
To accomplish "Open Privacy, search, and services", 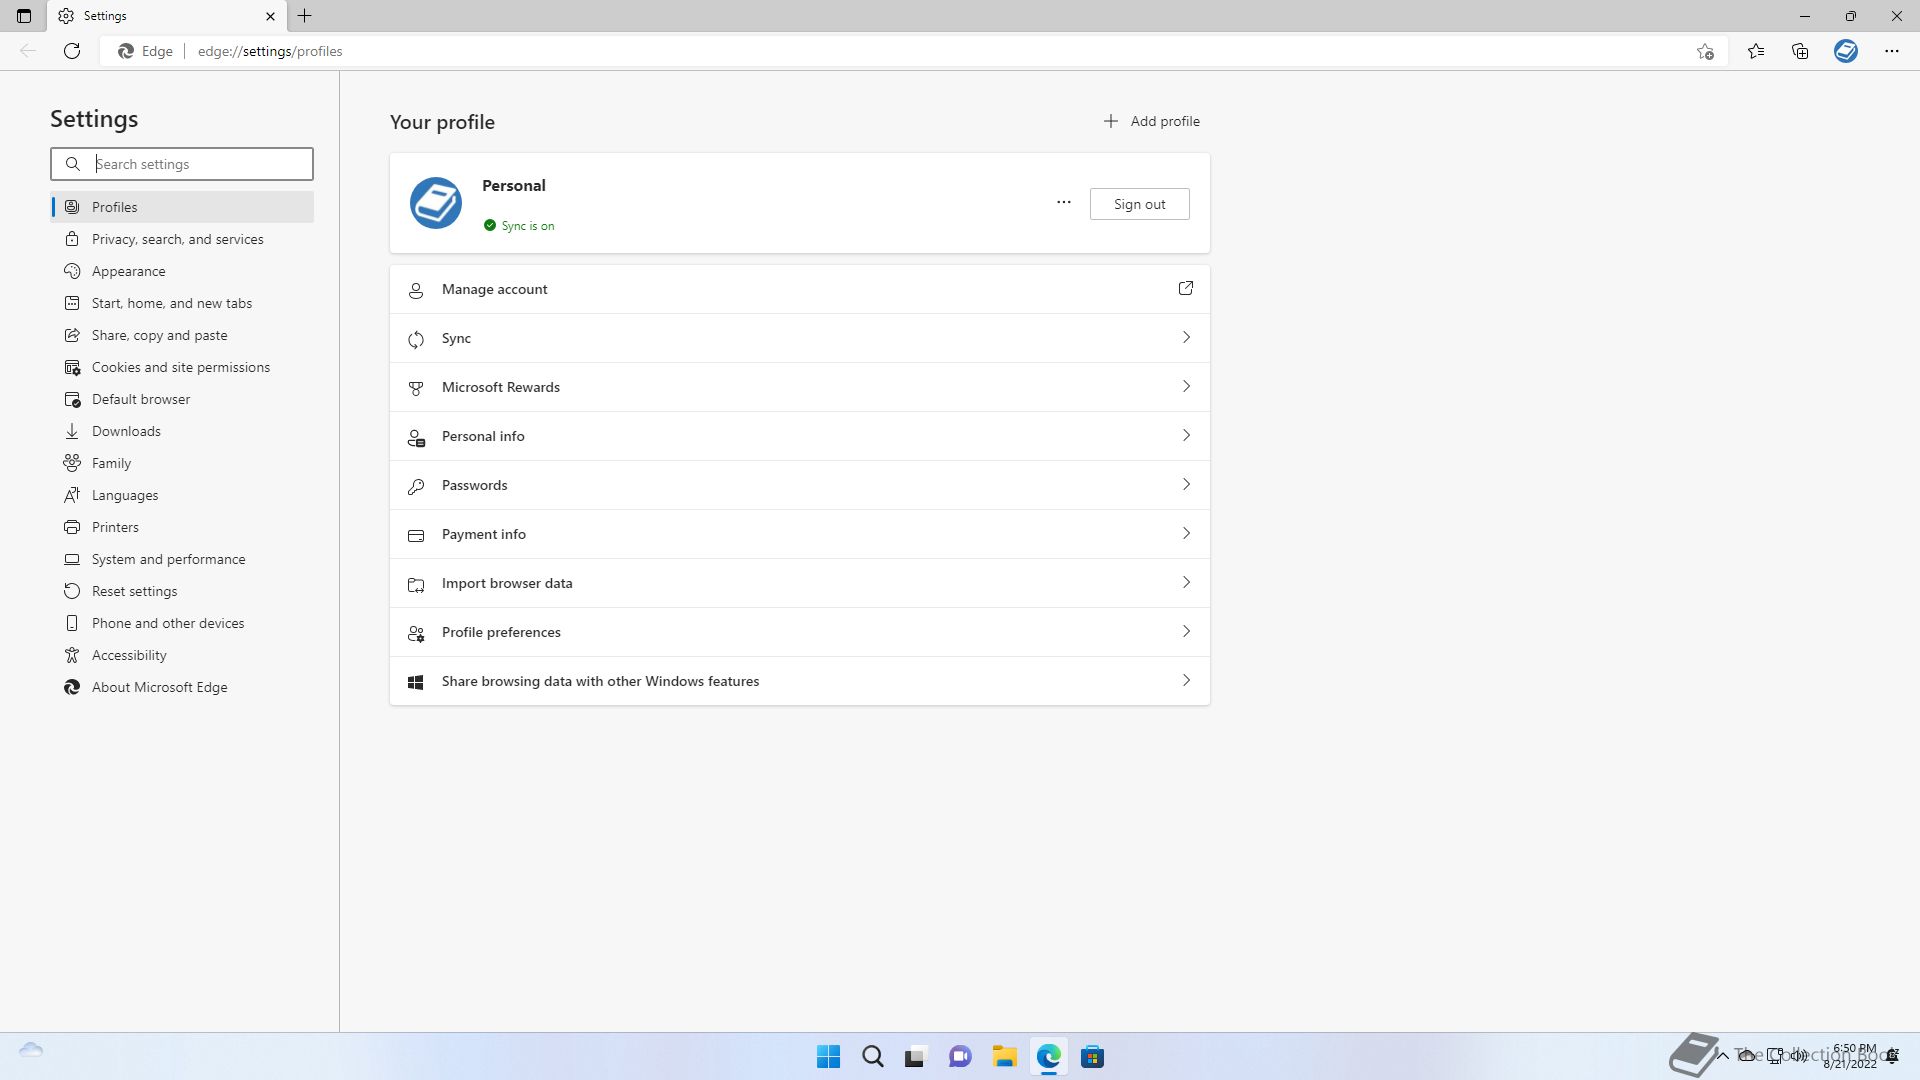I will click(x=182, y=239).
